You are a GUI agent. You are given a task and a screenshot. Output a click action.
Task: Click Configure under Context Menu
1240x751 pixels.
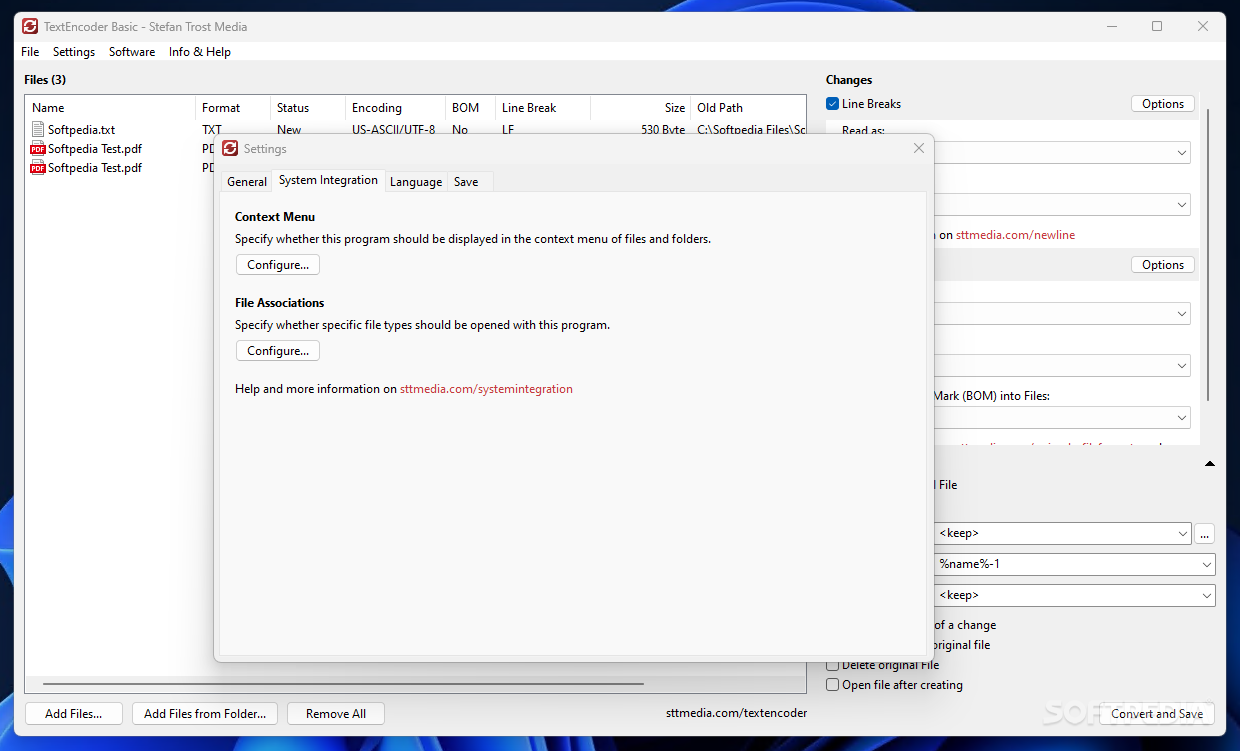[278, 265]
